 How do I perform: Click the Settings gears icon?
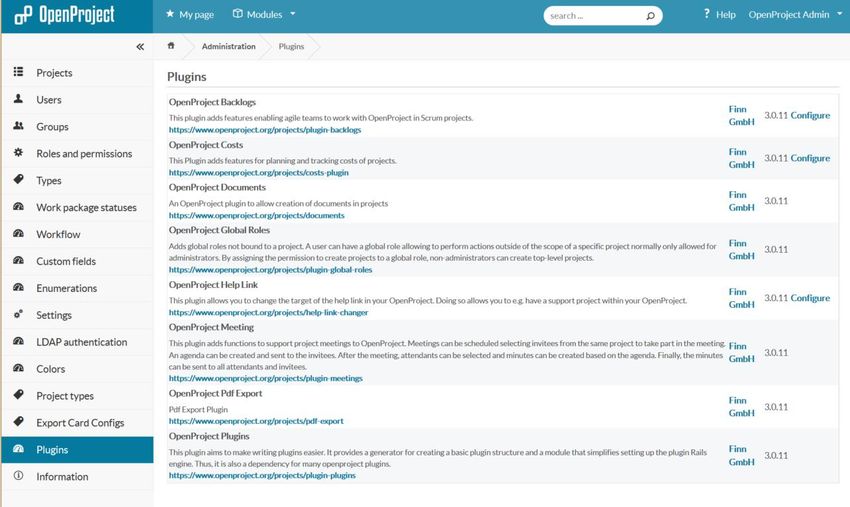[x=18, y=314]
